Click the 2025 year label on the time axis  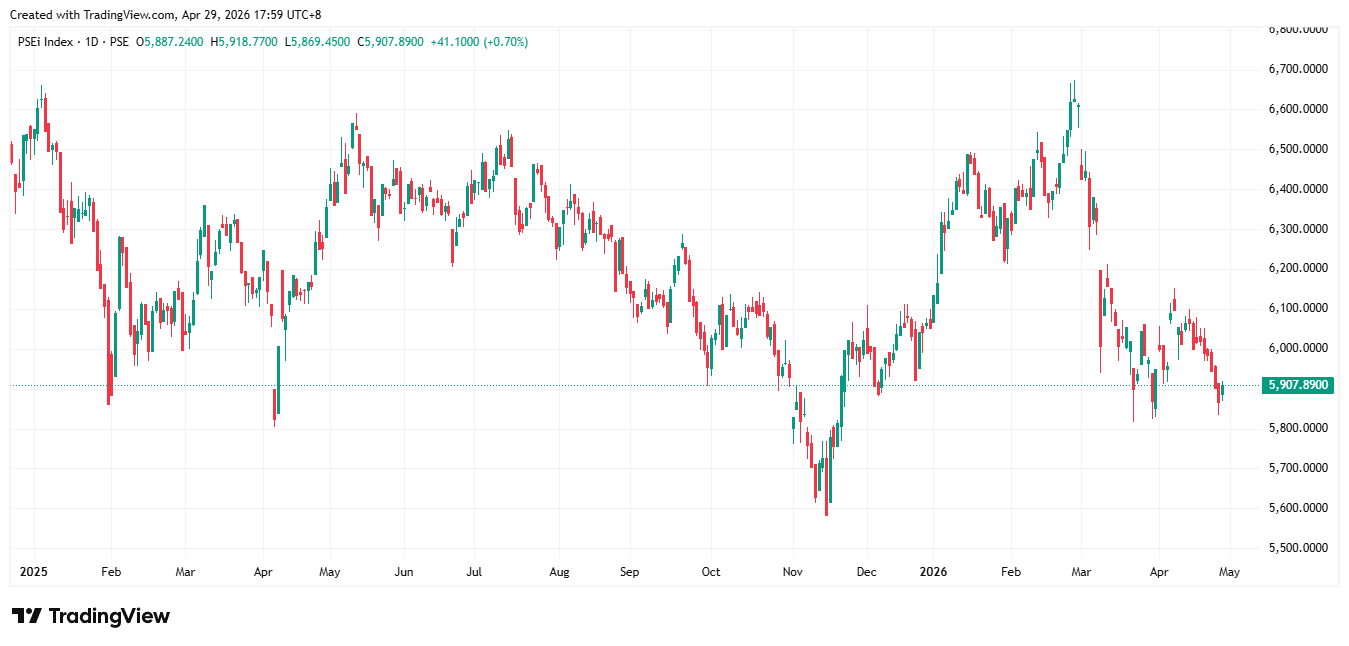coord(33,573)
